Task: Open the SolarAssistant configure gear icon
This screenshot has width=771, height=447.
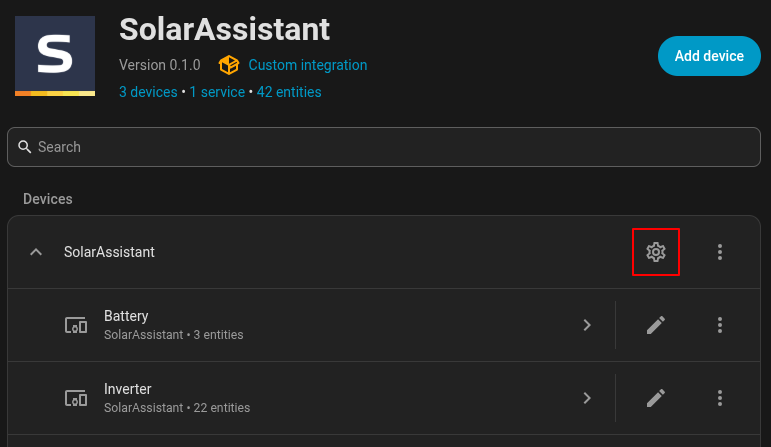Action: point(655,252)
